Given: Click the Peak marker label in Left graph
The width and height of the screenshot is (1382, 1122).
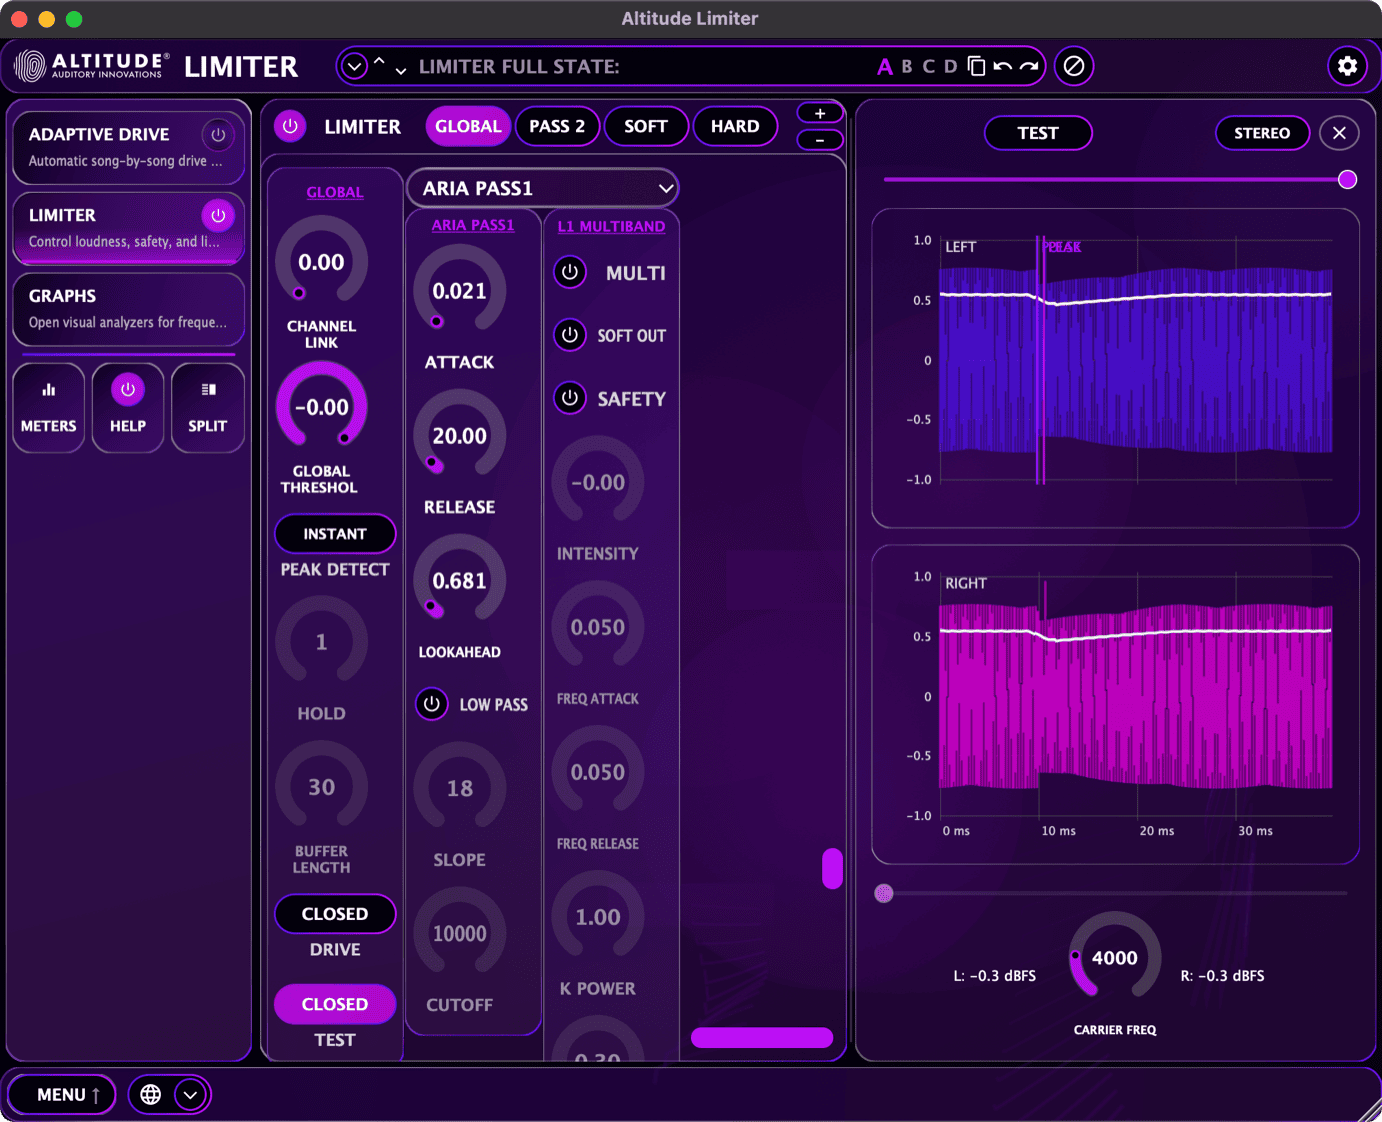Looking at the screenshot, I should pos(1063,247).
